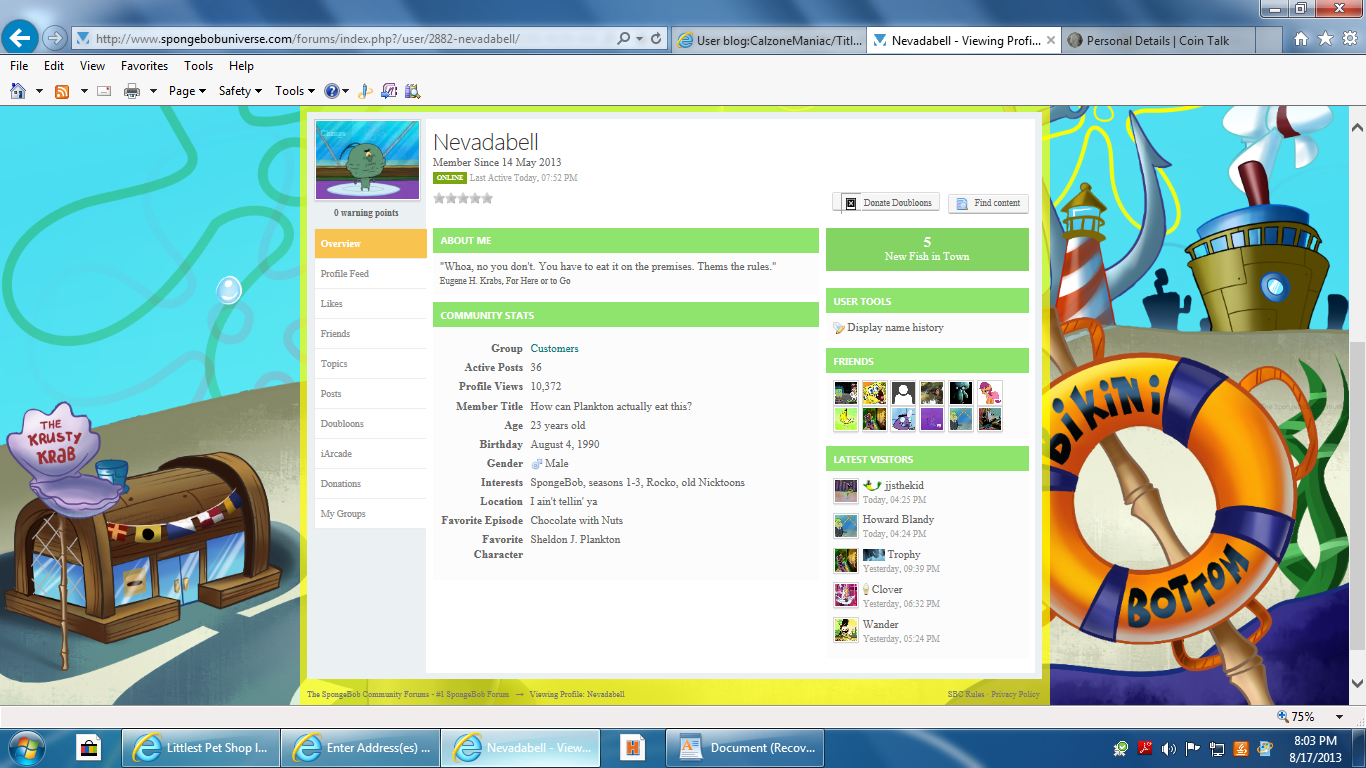Click the browser Forward arrow button
This screenshot has width=1366, height=768.
click(55, 39)
